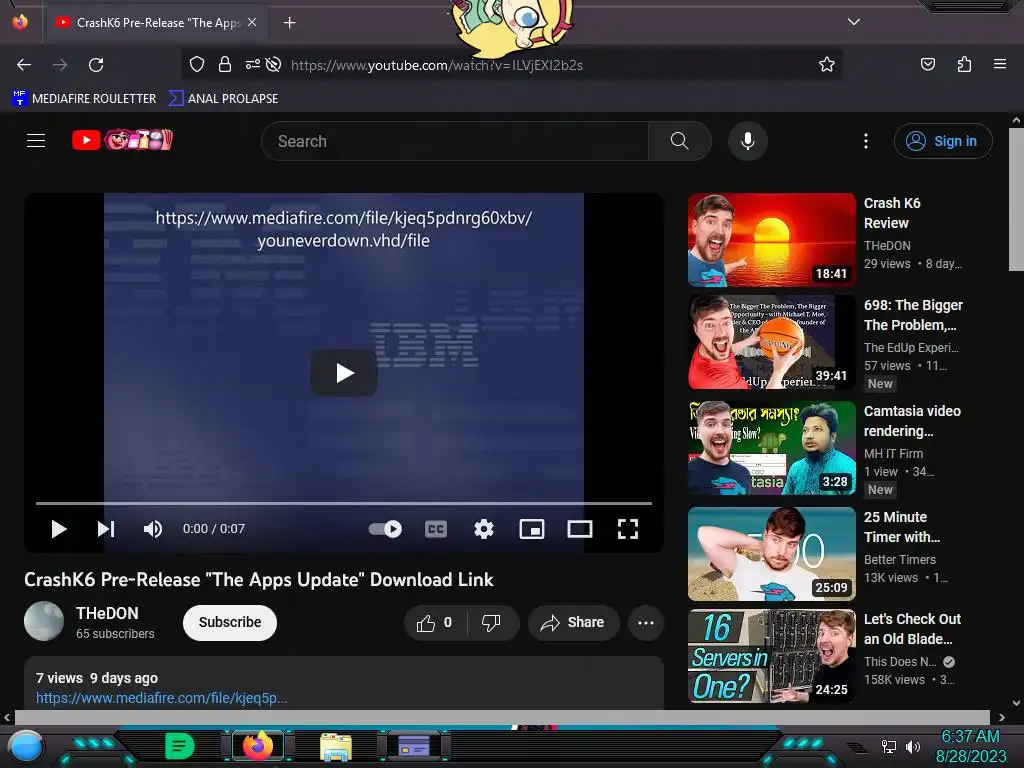Image resolution: width=1024 pixels, height=768 pixels.
Task: Open File Explorer from taskbar
Action: pyautogui.click(x=336, y=747)
